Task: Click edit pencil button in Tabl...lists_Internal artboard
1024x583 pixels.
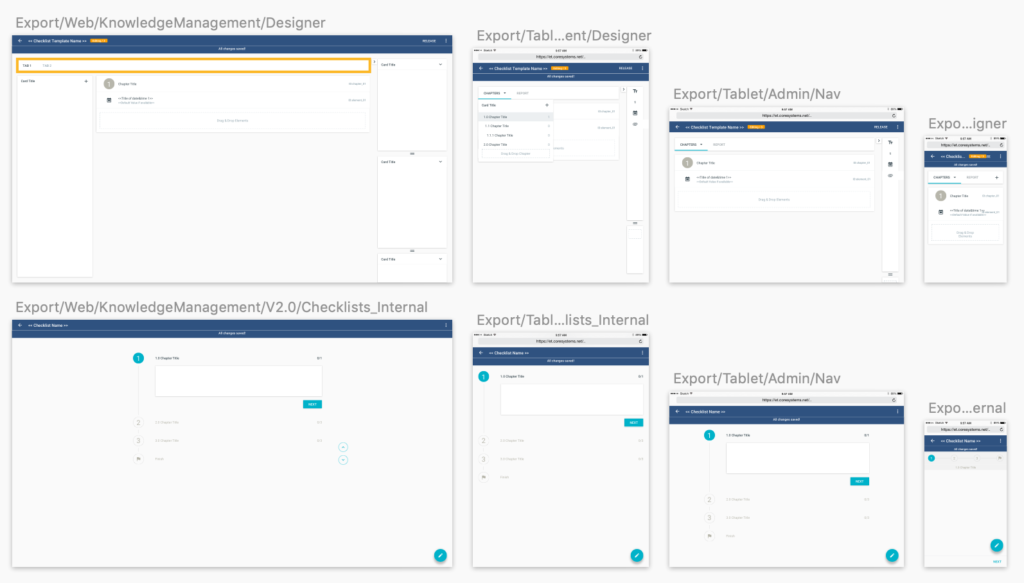Action: click(637, 556)
